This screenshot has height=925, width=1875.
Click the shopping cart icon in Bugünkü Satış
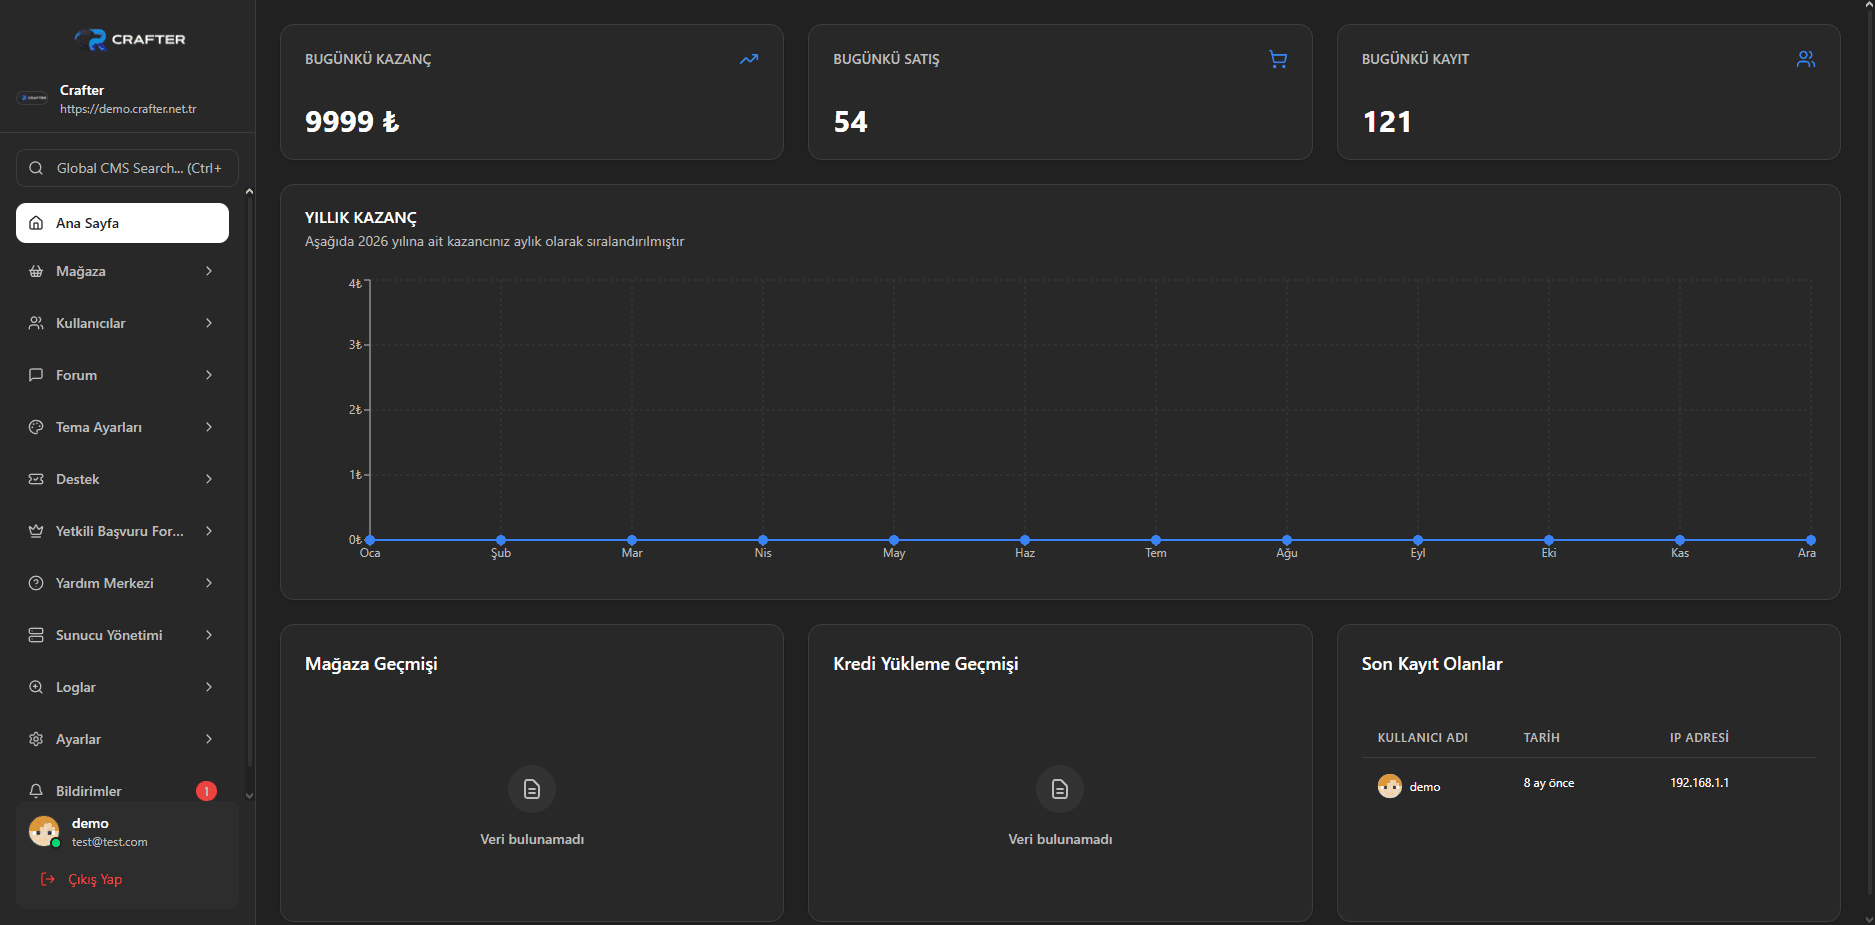[x=1277, y=59]
